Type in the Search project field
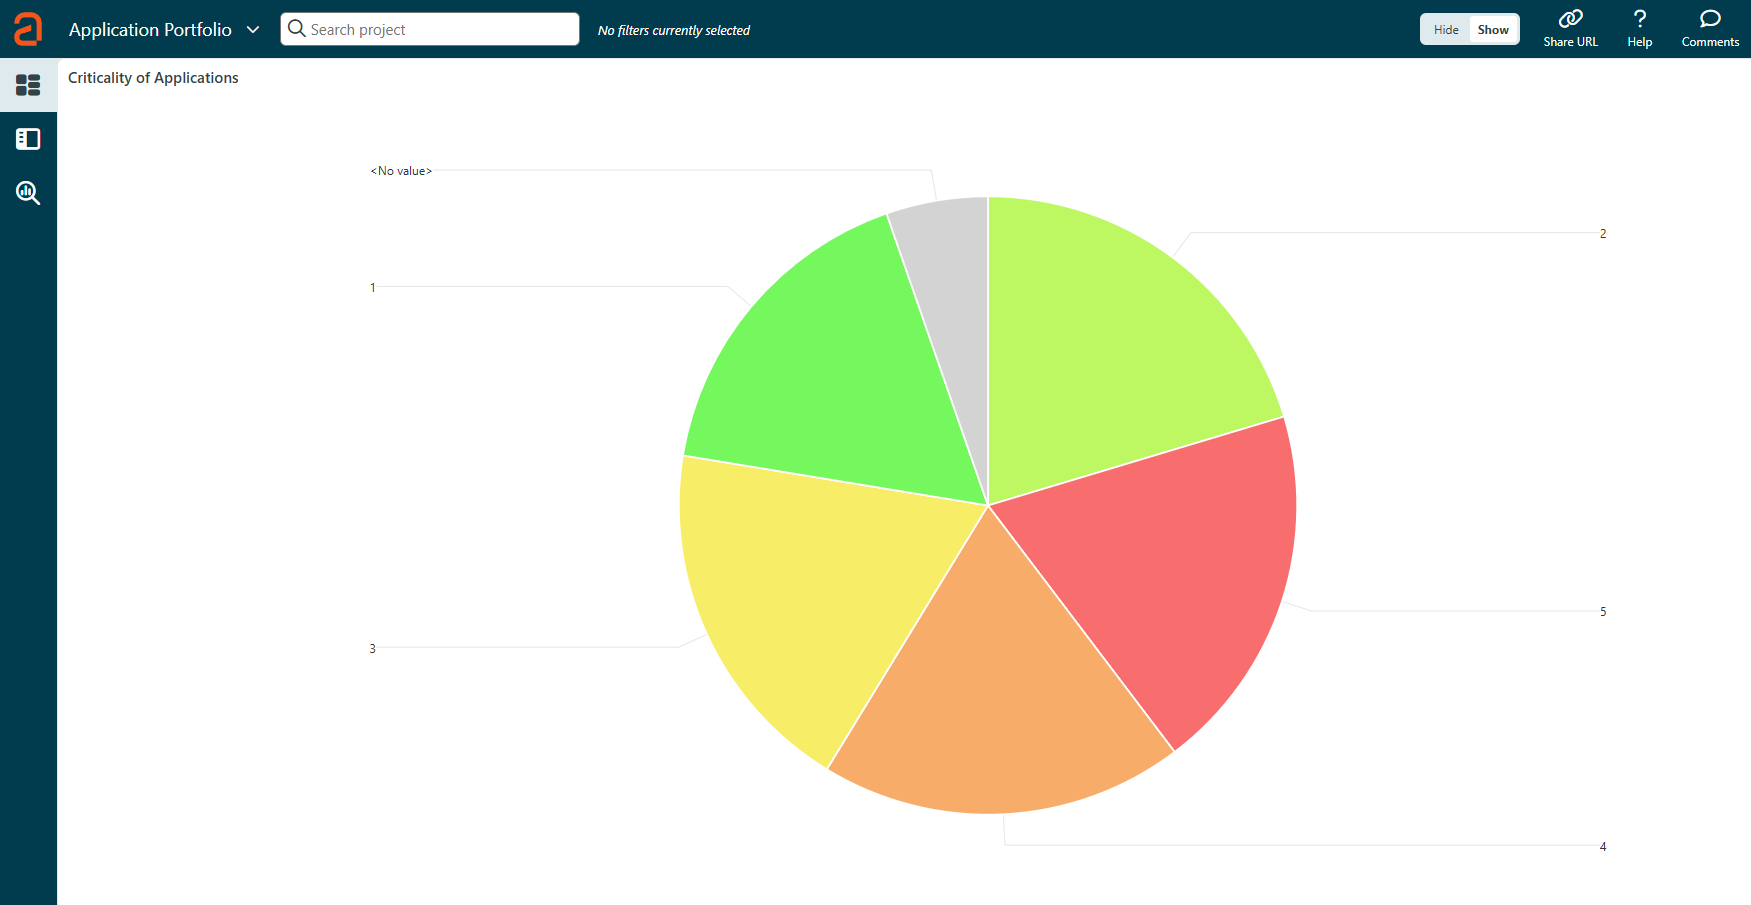The image size is (1751, 905). [440, 30]
